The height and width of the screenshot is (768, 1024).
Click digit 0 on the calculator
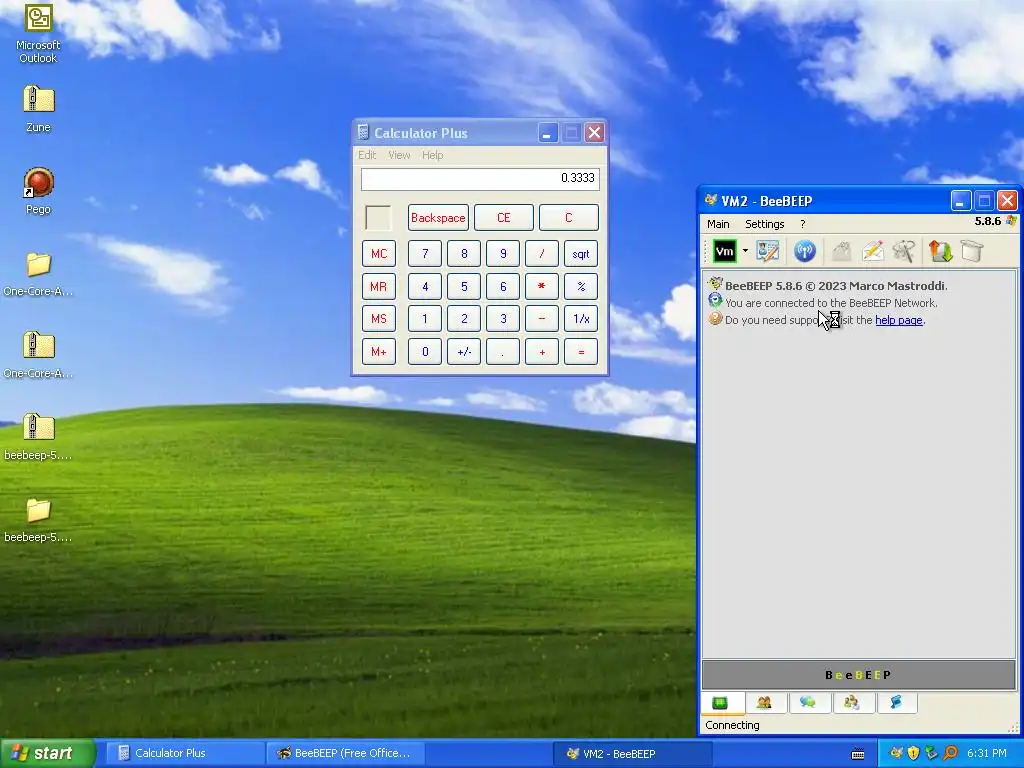(x=425, y=351)
